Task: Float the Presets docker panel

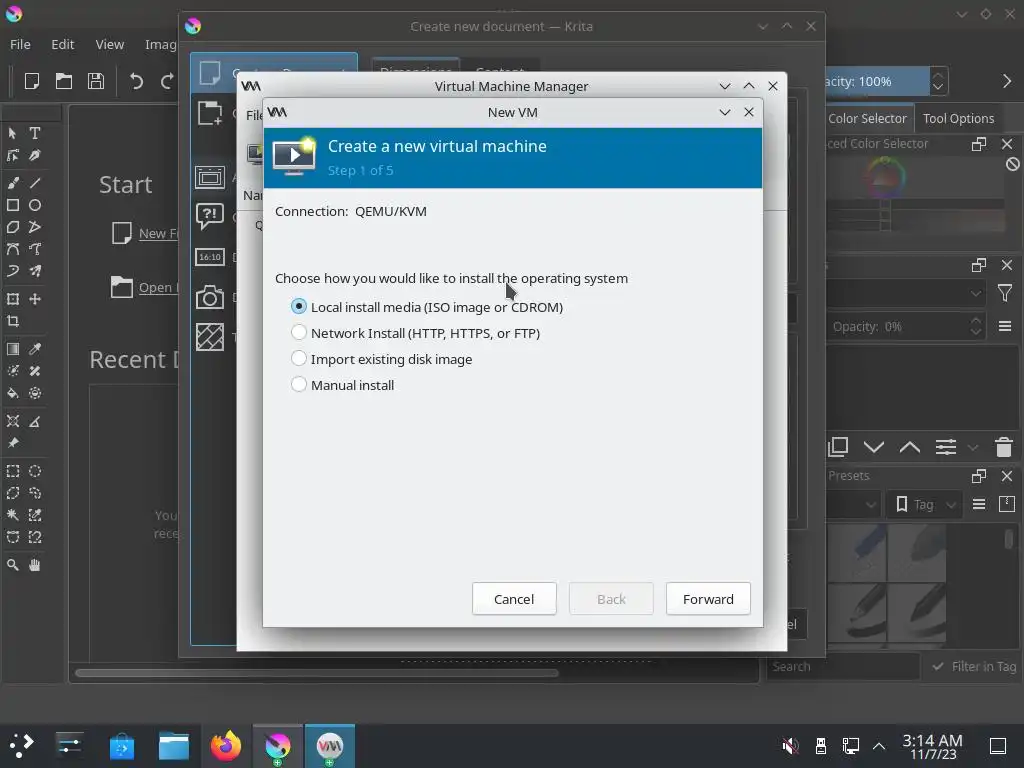Action: (x=978, y=476)
